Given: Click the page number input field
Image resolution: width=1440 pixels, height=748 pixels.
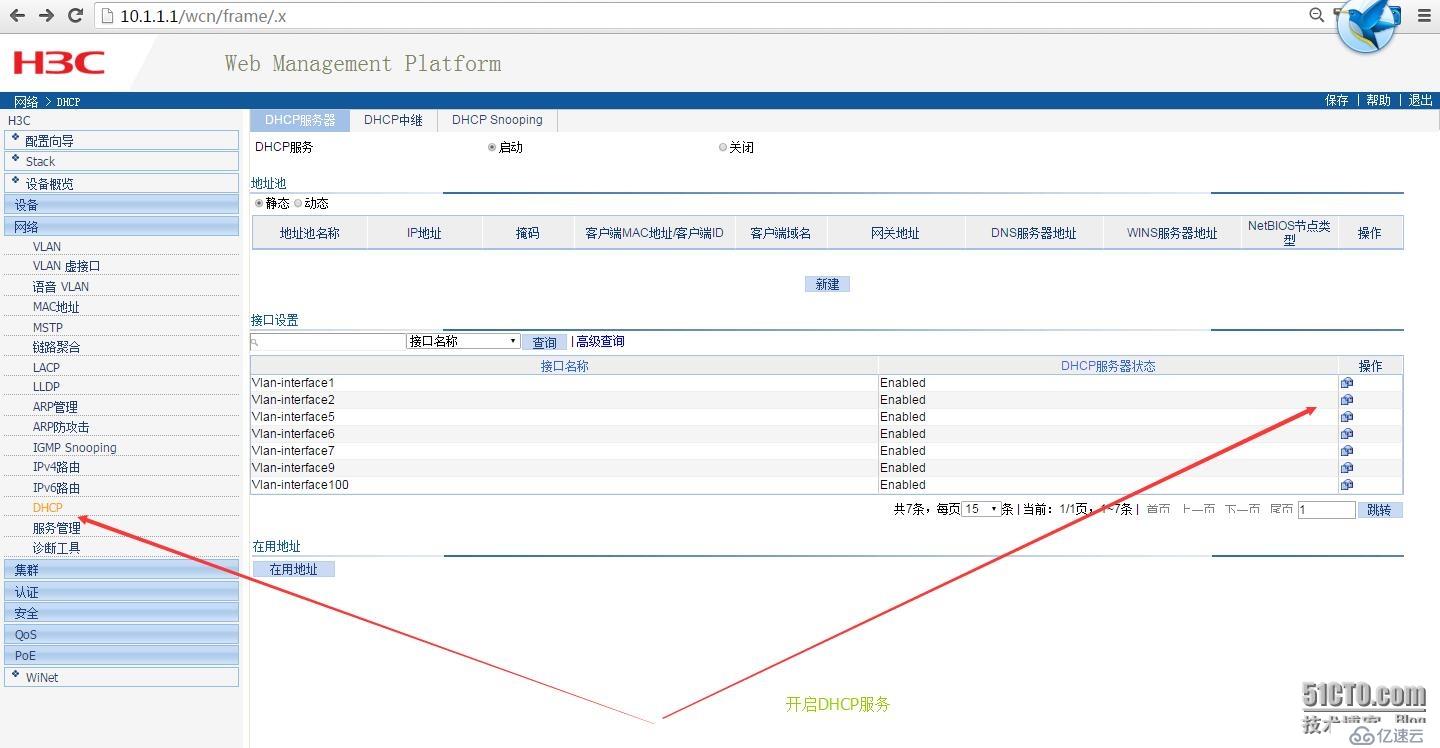Looking at the screenshot, I should point(1326,510).
